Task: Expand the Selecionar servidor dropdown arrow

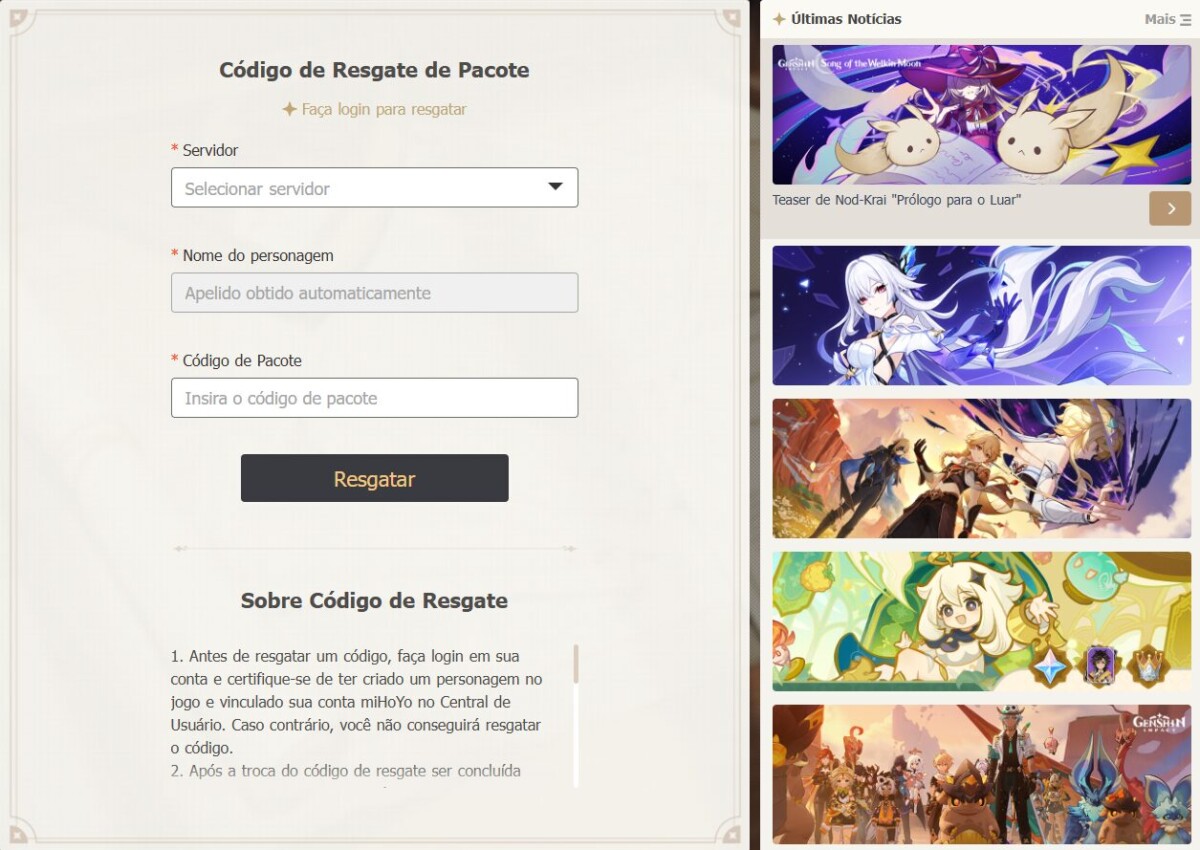Action: pyautogui.click(x=556, y=187)
